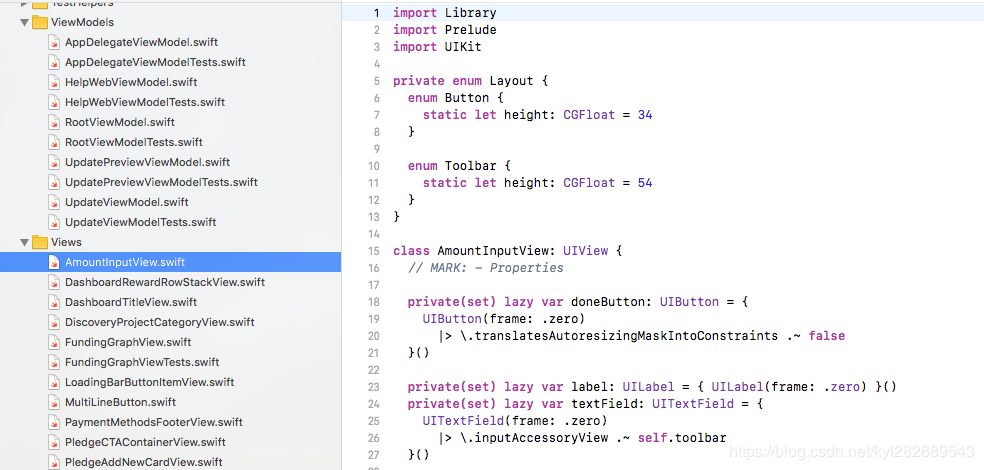
Task: Open LoadingBarButtonItemView.swift
Action: 149,383
